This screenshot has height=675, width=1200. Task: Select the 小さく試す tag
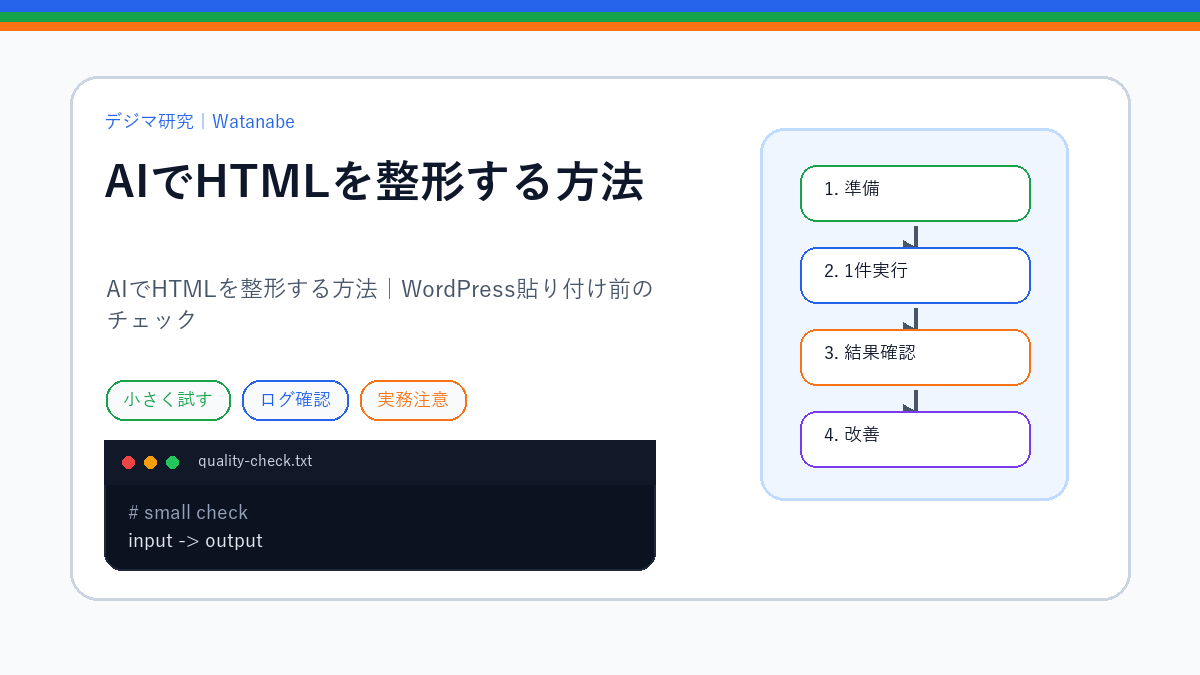pyautogui.click(x=168, y=400)
